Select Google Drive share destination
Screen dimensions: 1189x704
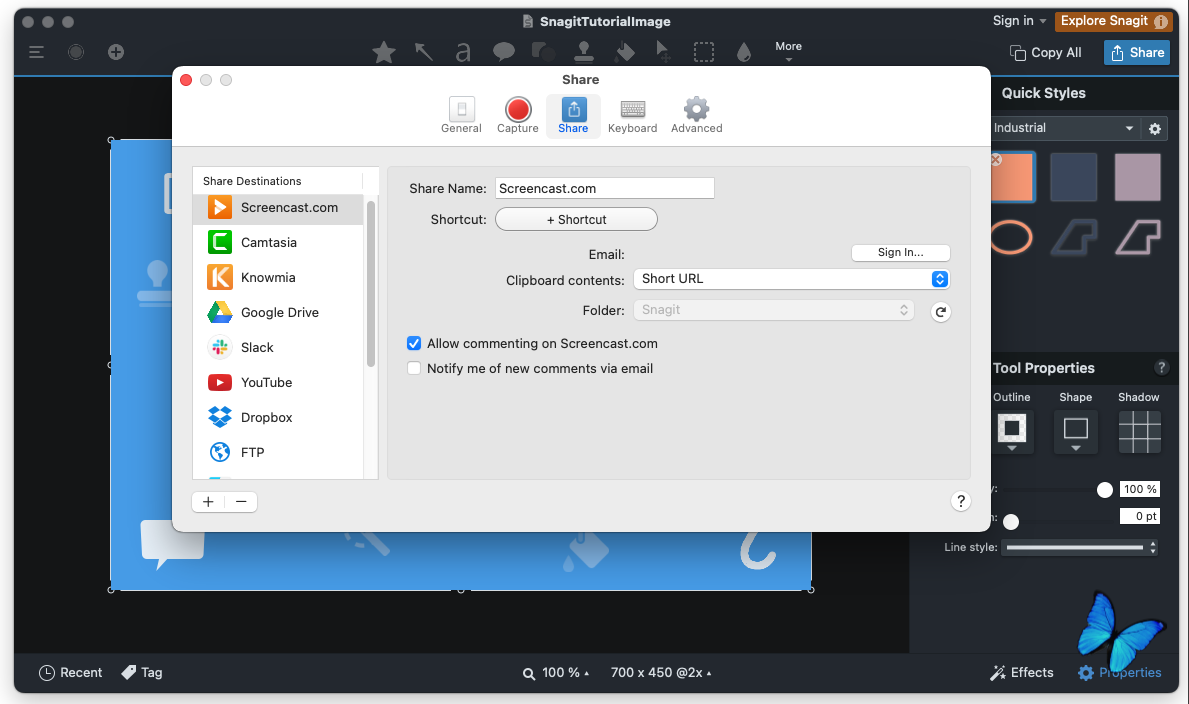pyautogui.click(x=278, y=313)
